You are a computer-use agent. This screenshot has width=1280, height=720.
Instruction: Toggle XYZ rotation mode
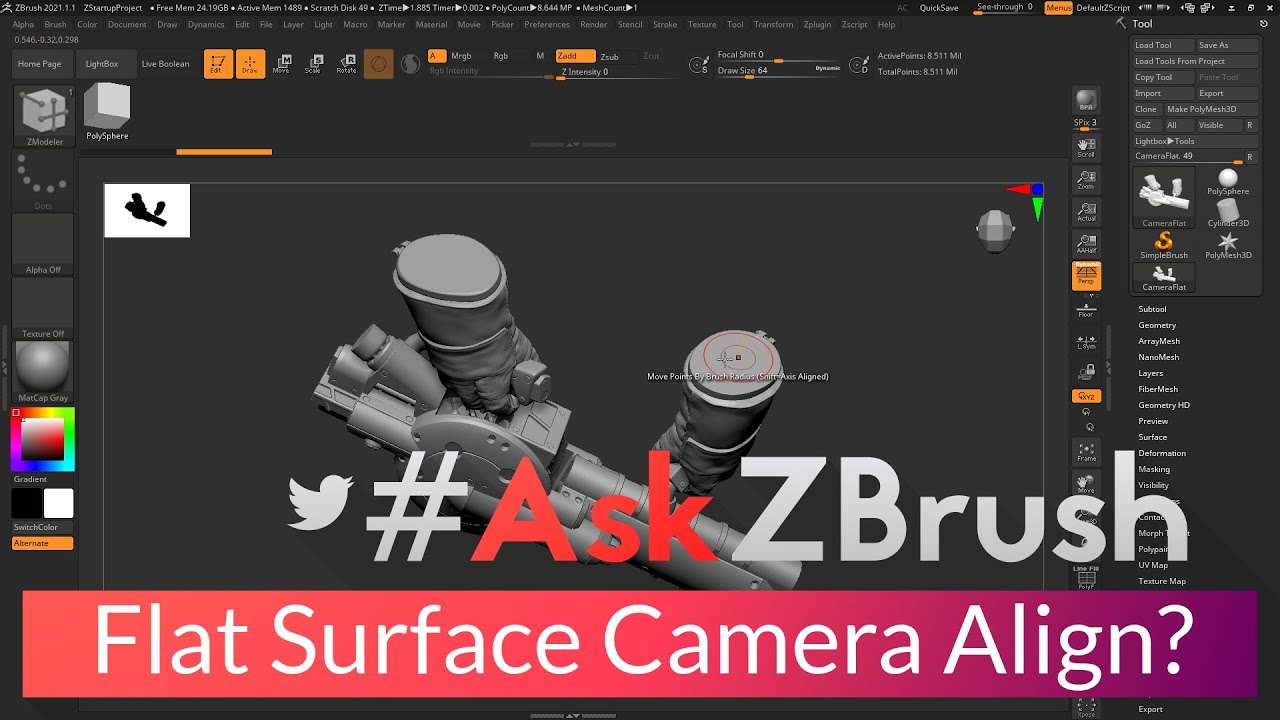point(1086,397)
